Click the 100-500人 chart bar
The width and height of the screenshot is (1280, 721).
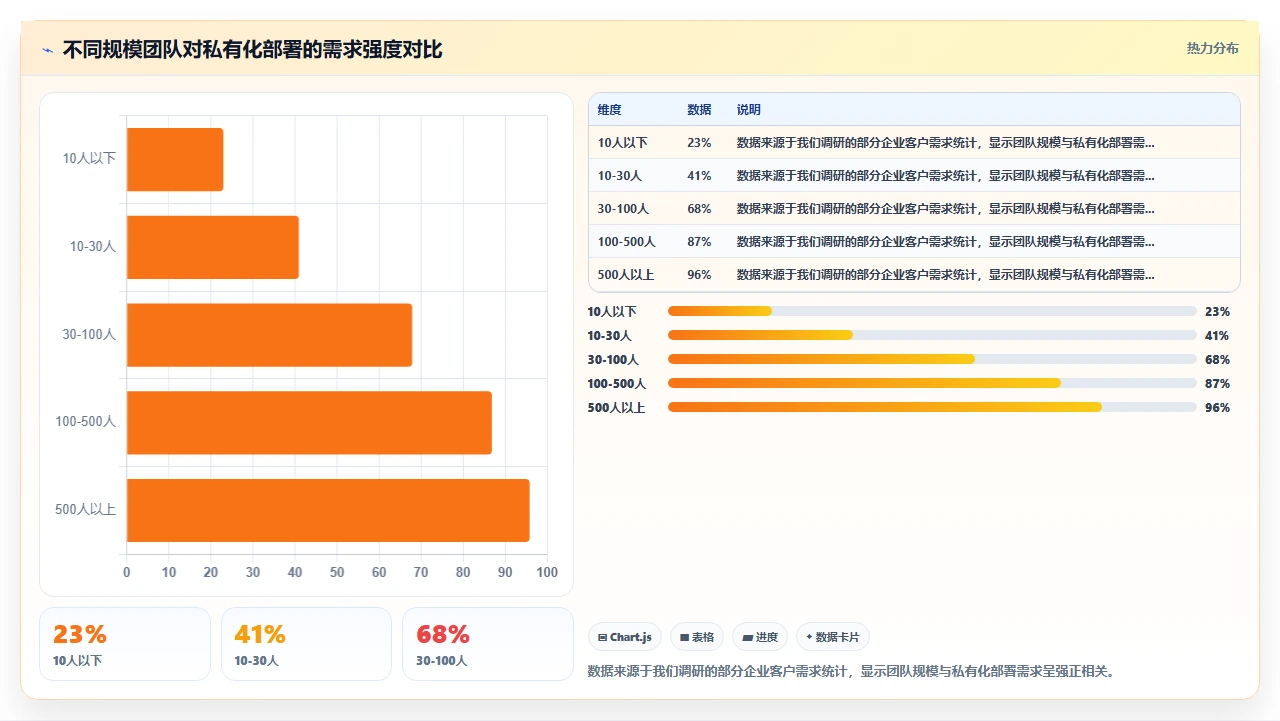pos(309,422)
